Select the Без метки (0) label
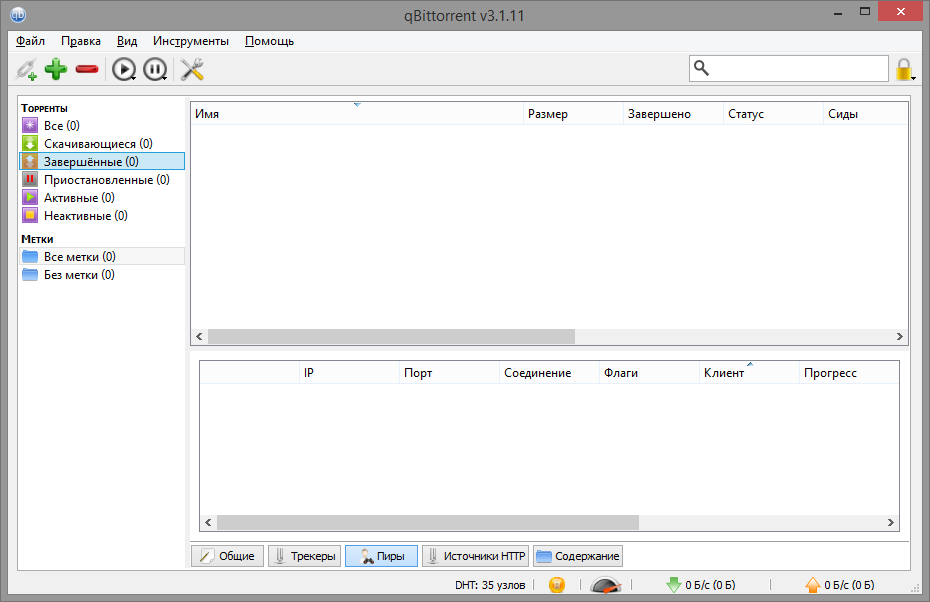This screenshot has width=930, height=602. 102,275
